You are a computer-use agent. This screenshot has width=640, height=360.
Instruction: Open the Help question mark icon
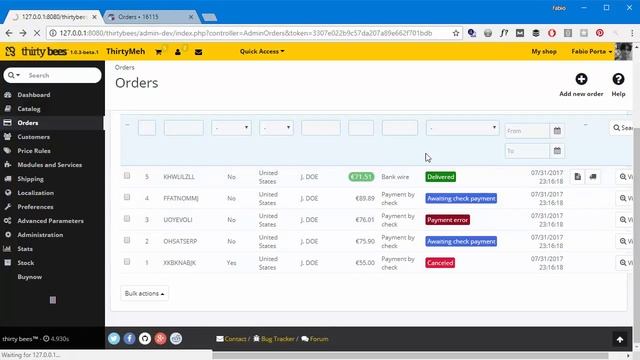click(x=618, y=79)
